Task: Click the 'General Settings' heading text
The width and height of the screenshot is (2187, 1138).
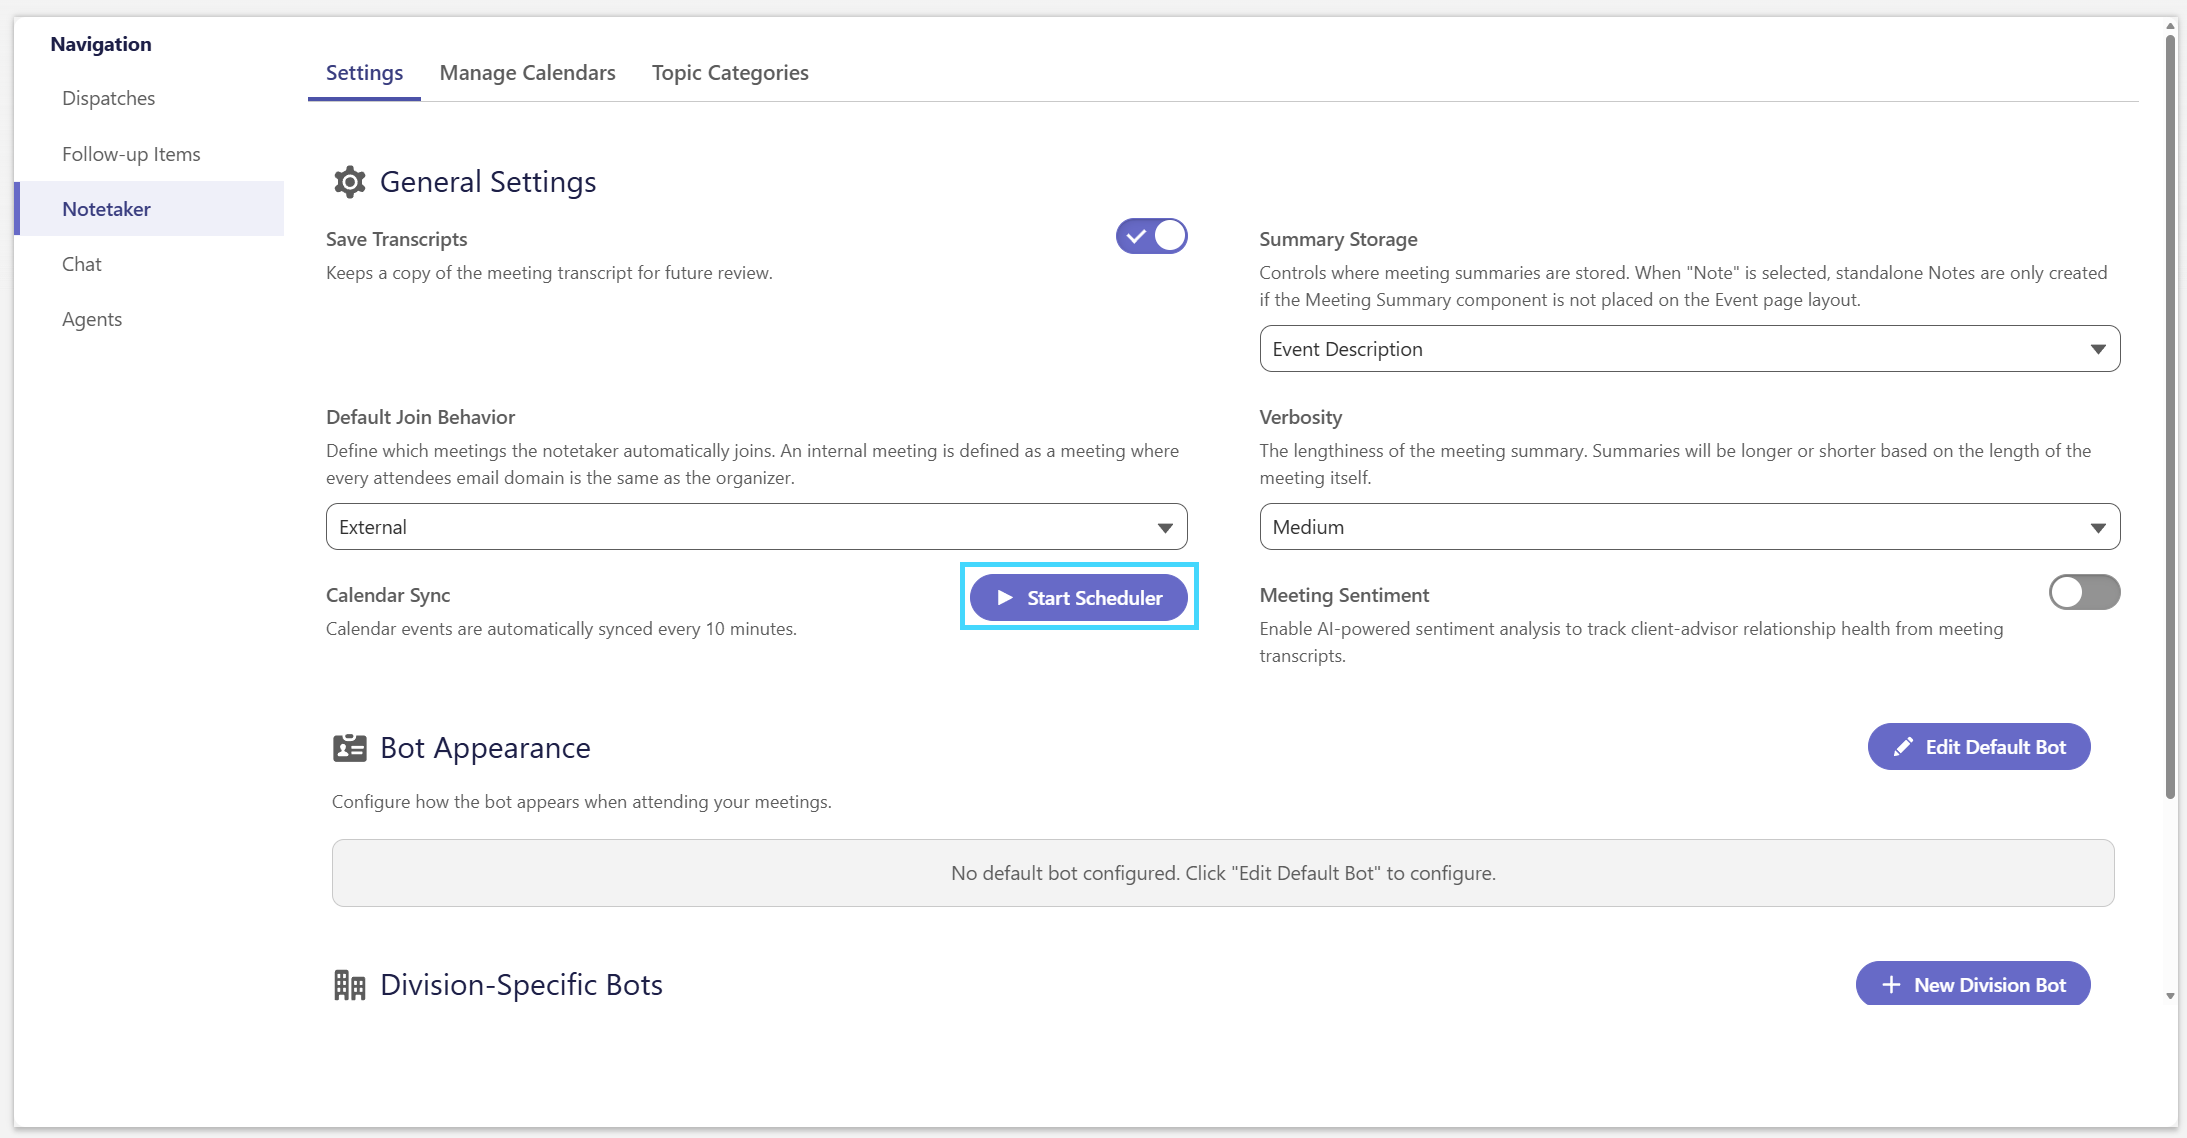Action: tap(488, 182)
